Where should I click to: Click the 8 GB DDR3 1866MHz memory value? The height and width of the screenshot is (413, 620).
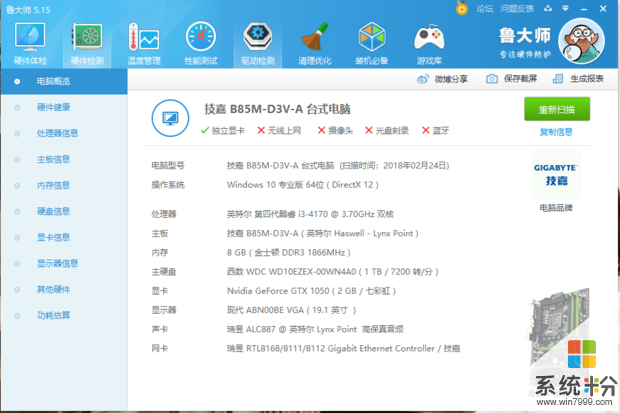coord(289,252)
